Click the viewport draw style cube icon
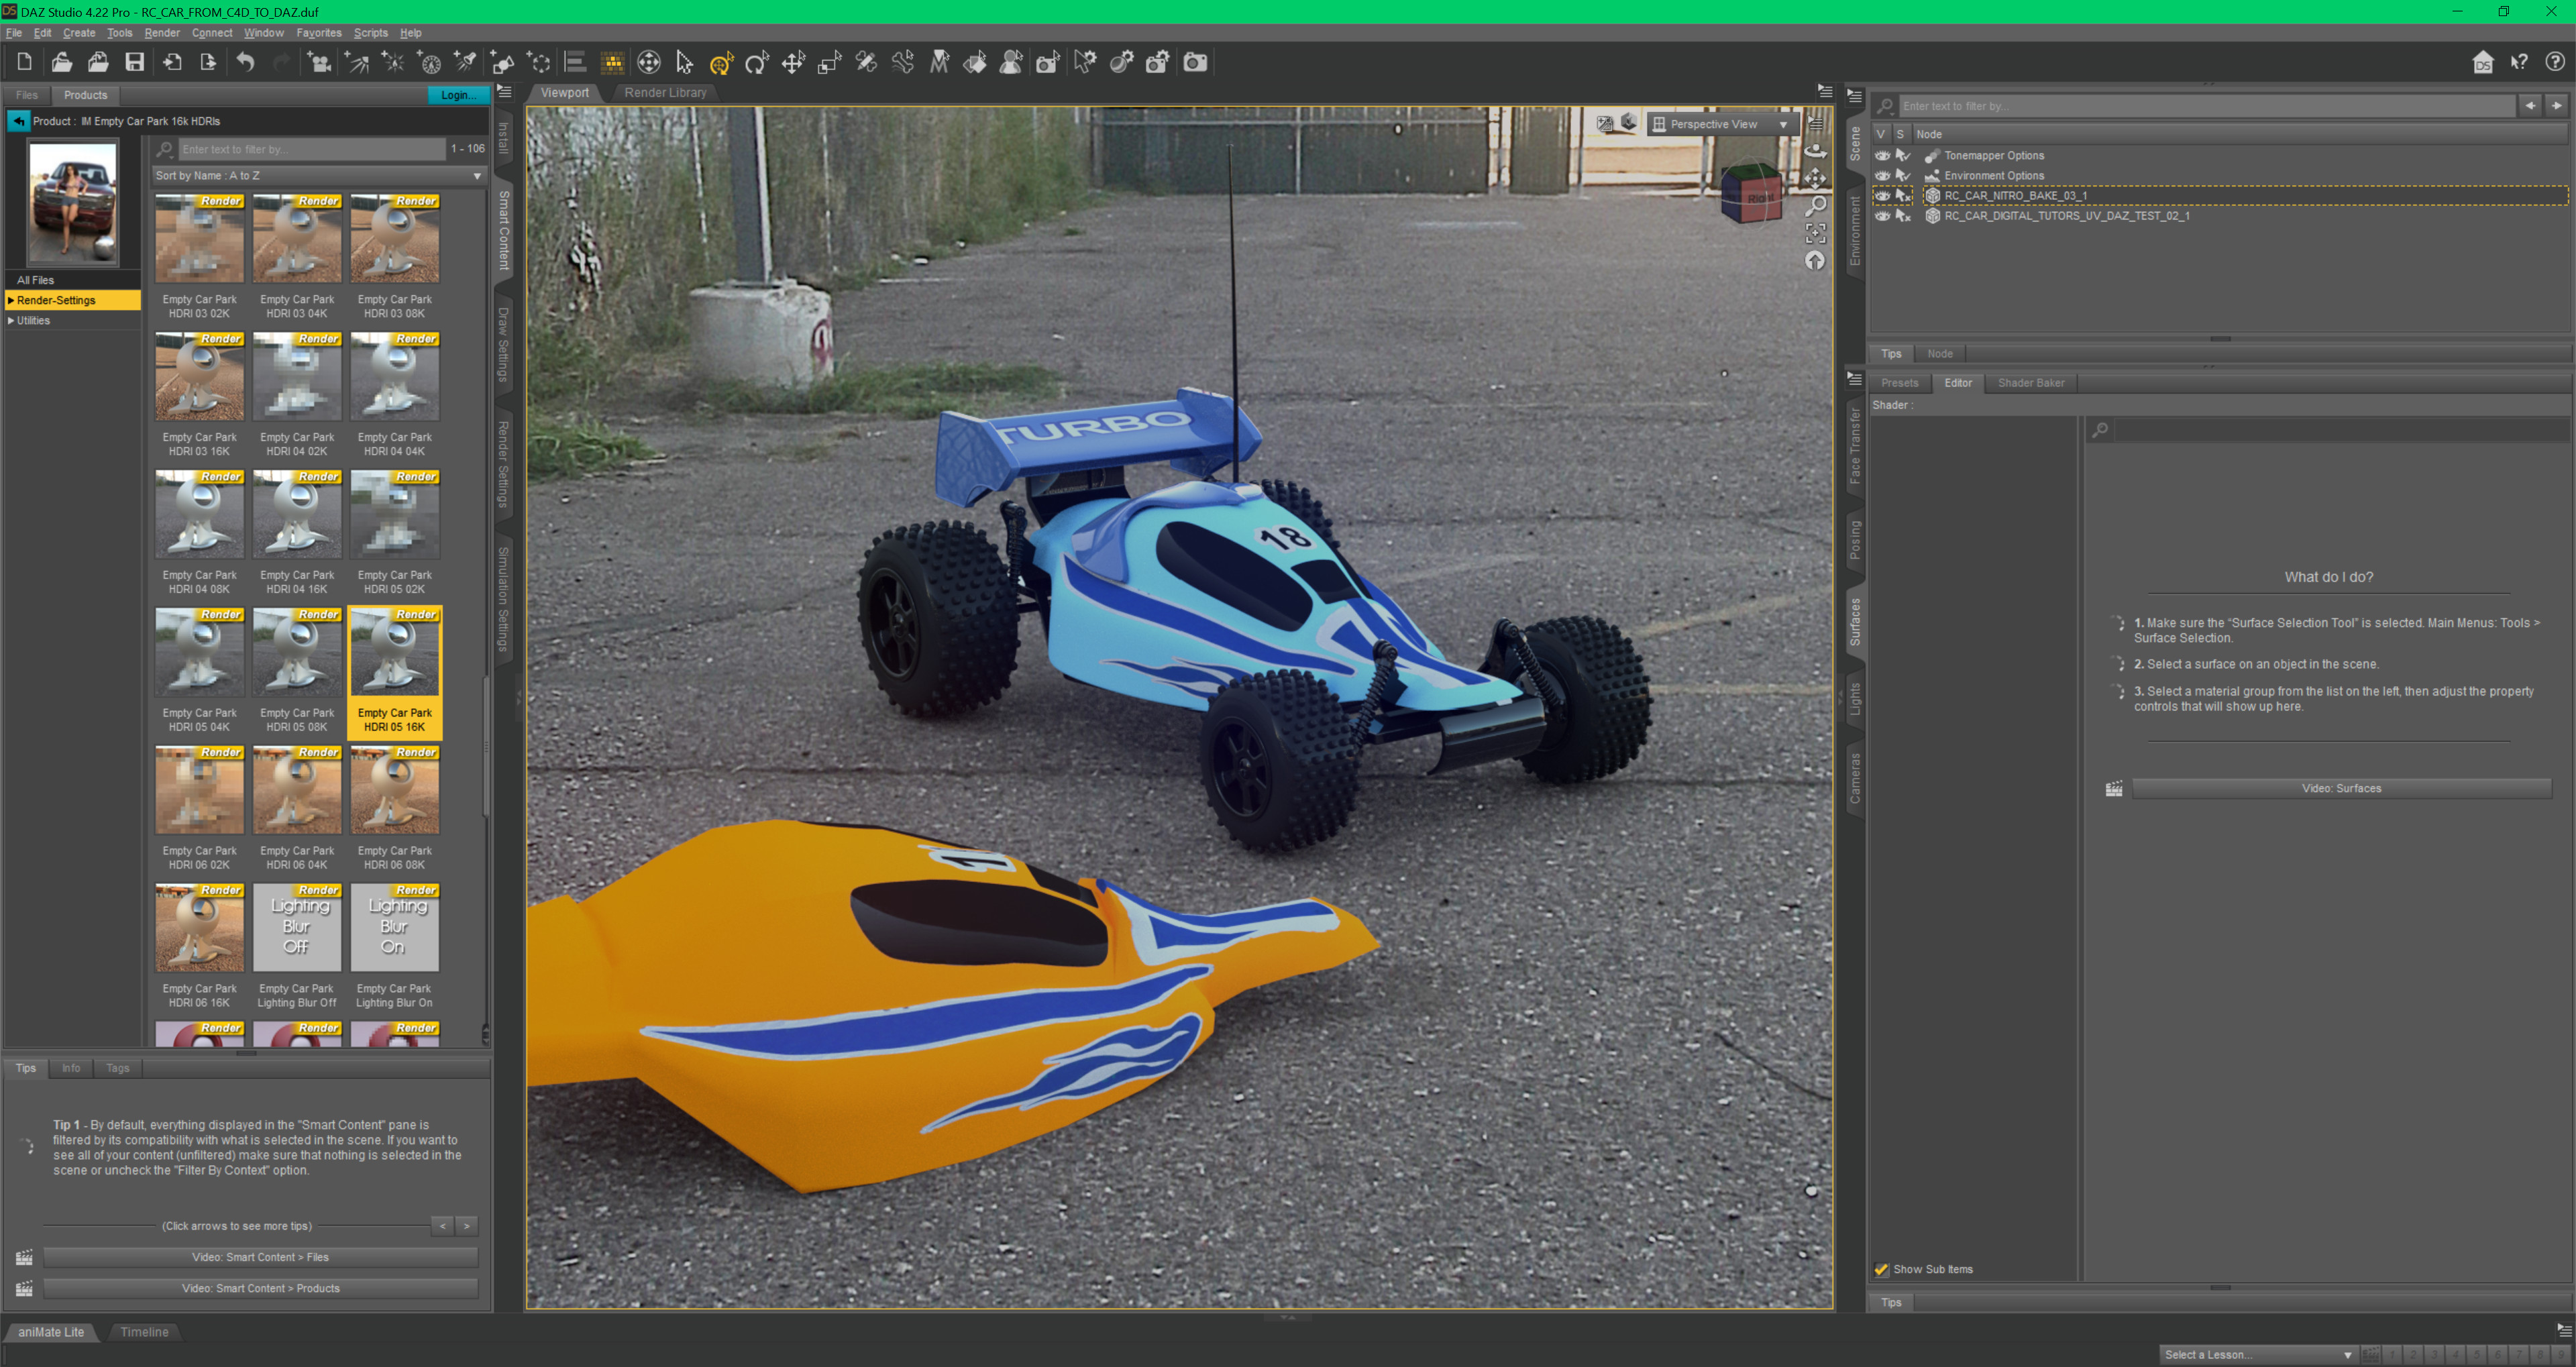2576x1367 pixels. tap(1629, 123)
